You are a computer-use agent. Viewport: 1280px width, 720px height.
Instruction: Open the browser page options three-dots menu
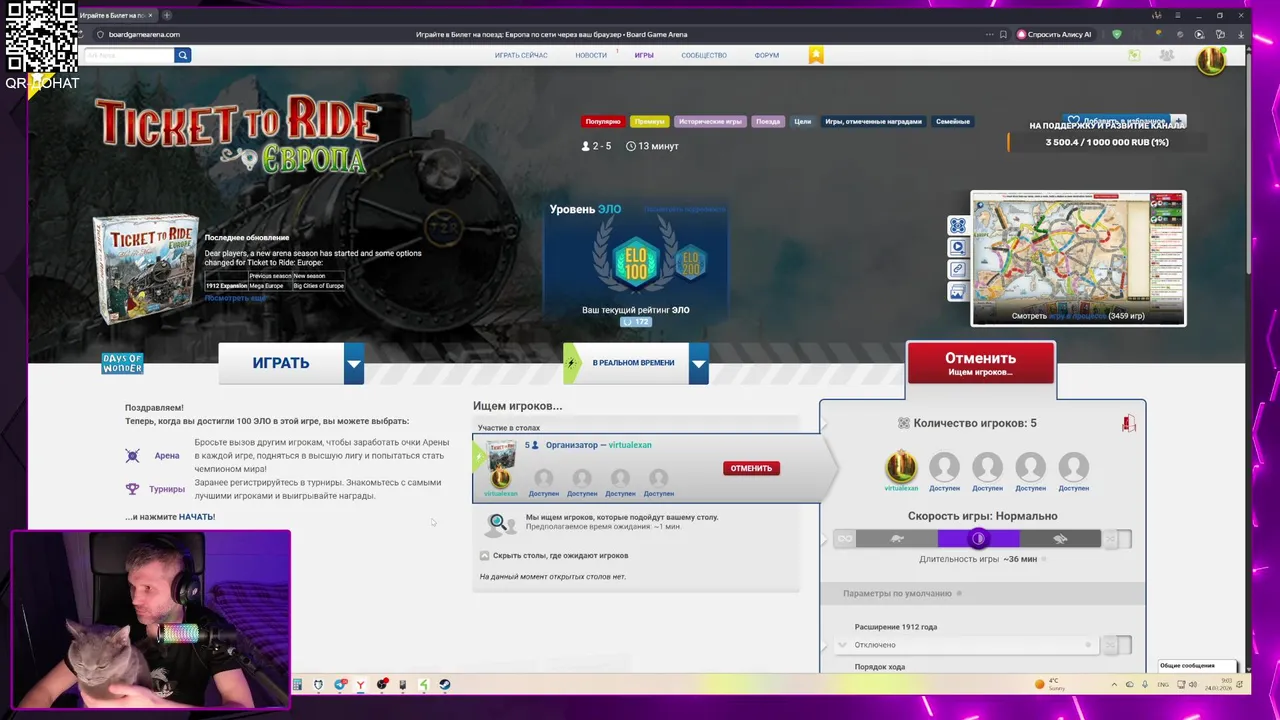(x=988, y=34)
